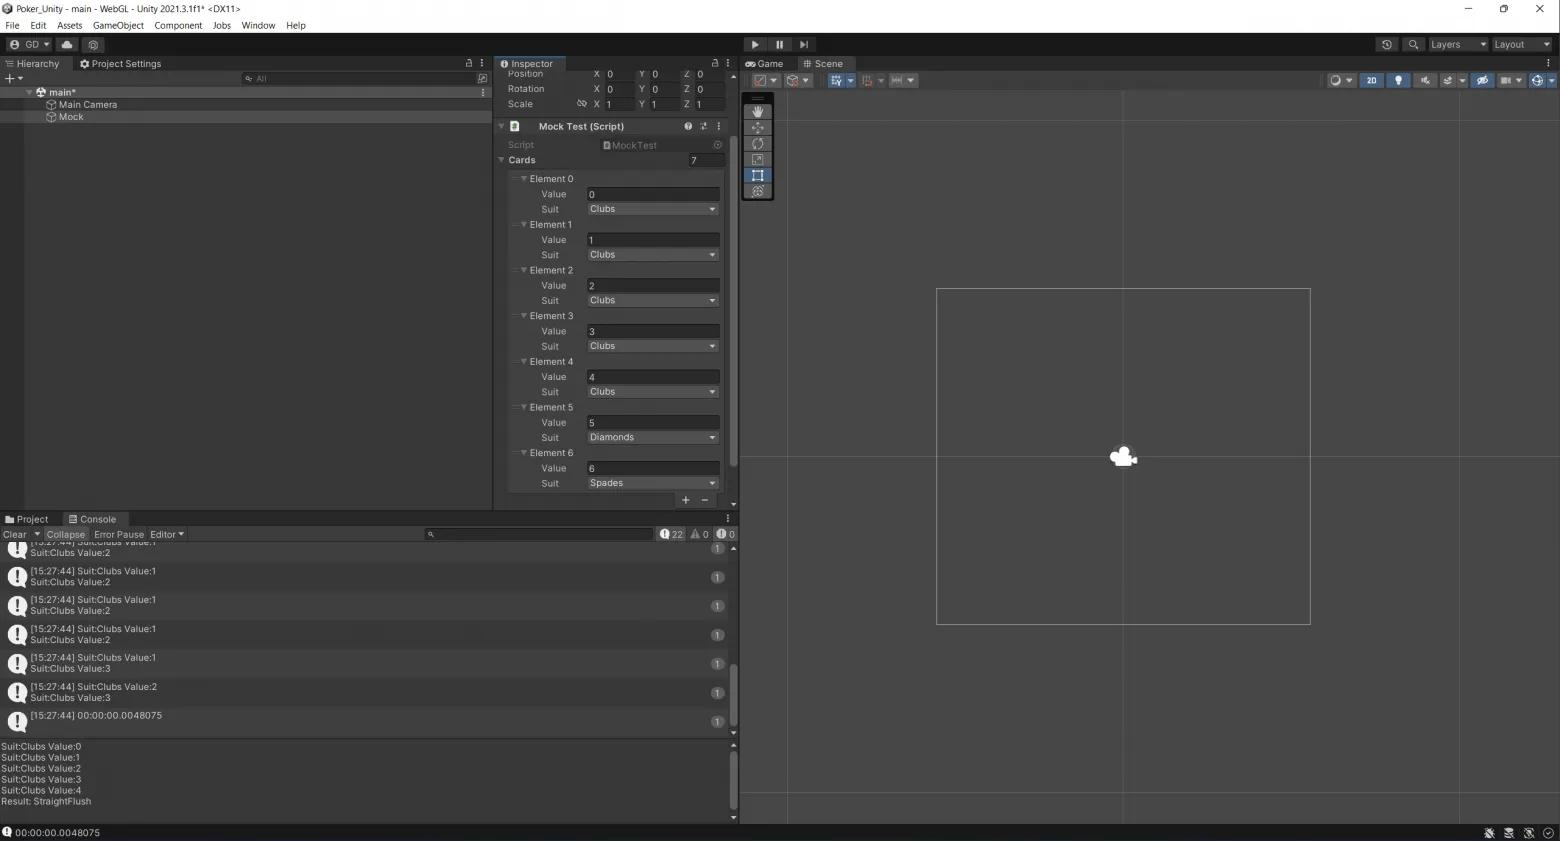Click the Console search field
The height and width of the screenshot is (841, 1560).
(540, 534)
